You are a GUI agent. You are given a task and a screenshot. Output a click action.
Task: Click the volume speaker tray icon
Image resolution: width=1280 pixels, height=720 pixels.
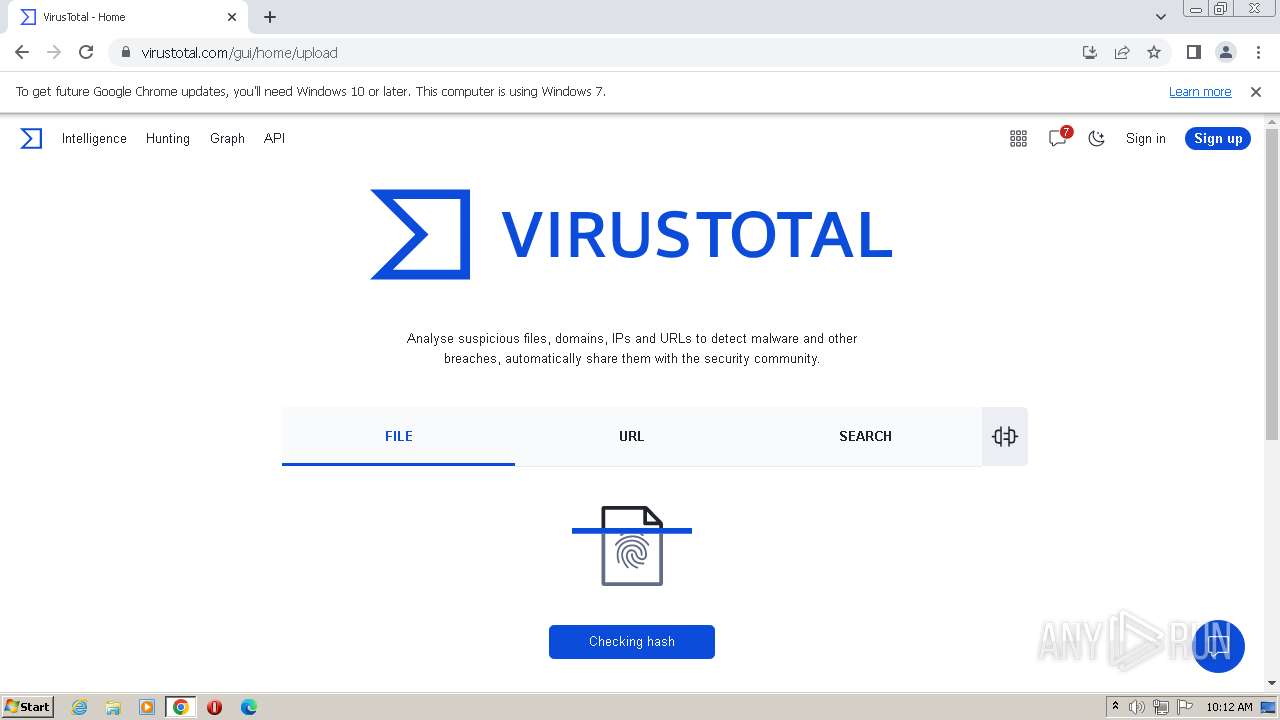coord(1137,707)
